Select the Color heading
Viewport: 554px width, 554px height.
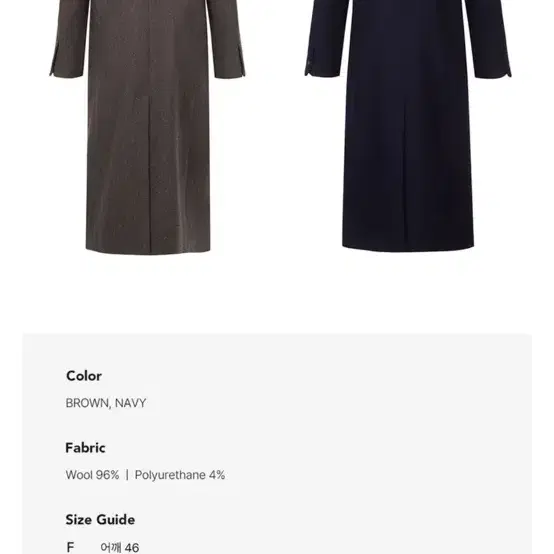point(84,376)
